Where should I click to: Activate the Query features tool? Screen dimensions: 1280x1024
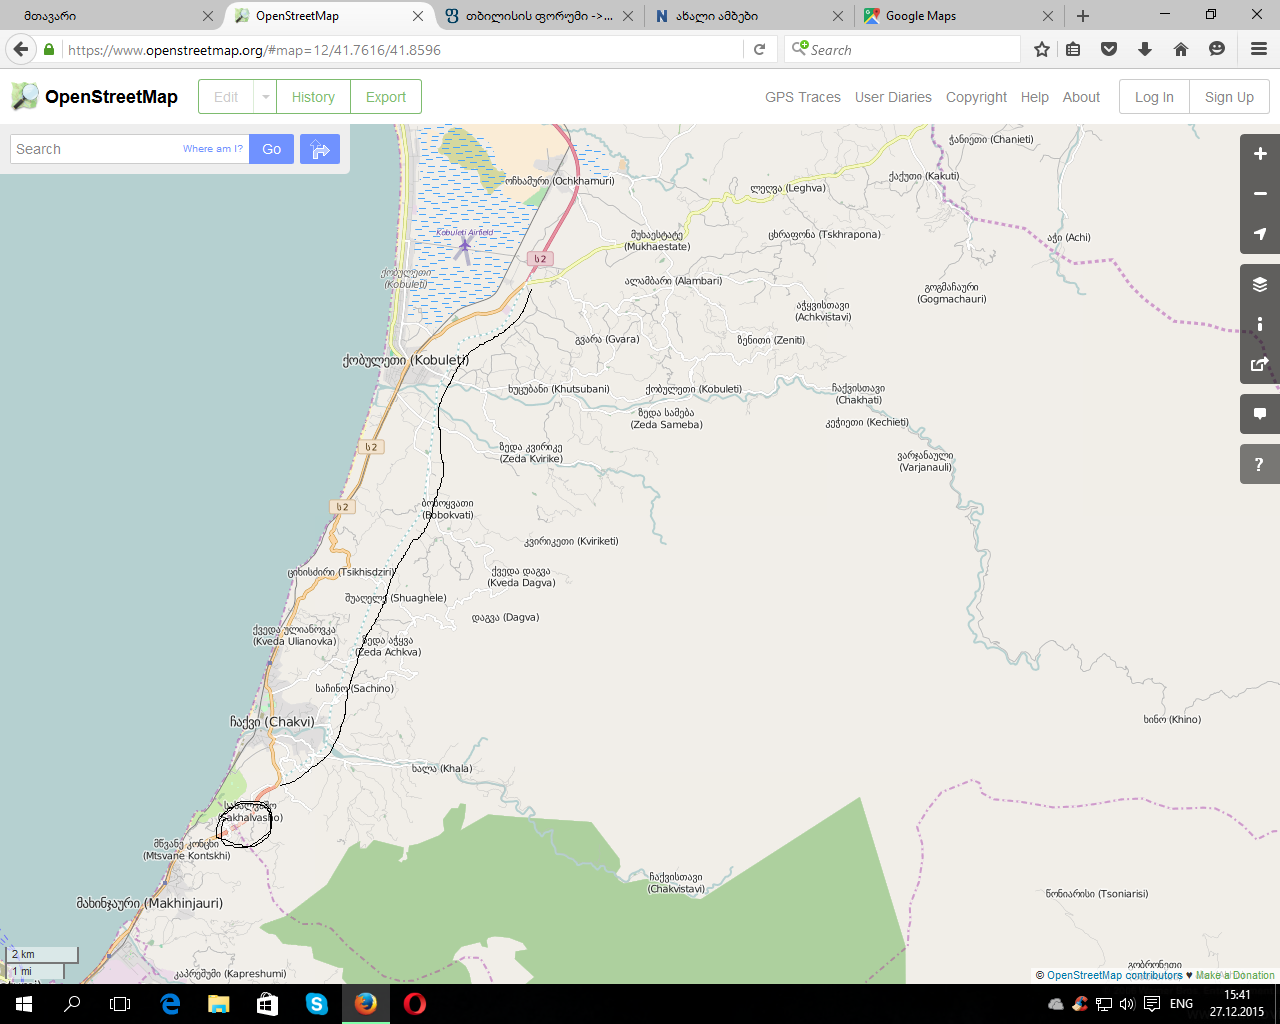(1259, 464)
